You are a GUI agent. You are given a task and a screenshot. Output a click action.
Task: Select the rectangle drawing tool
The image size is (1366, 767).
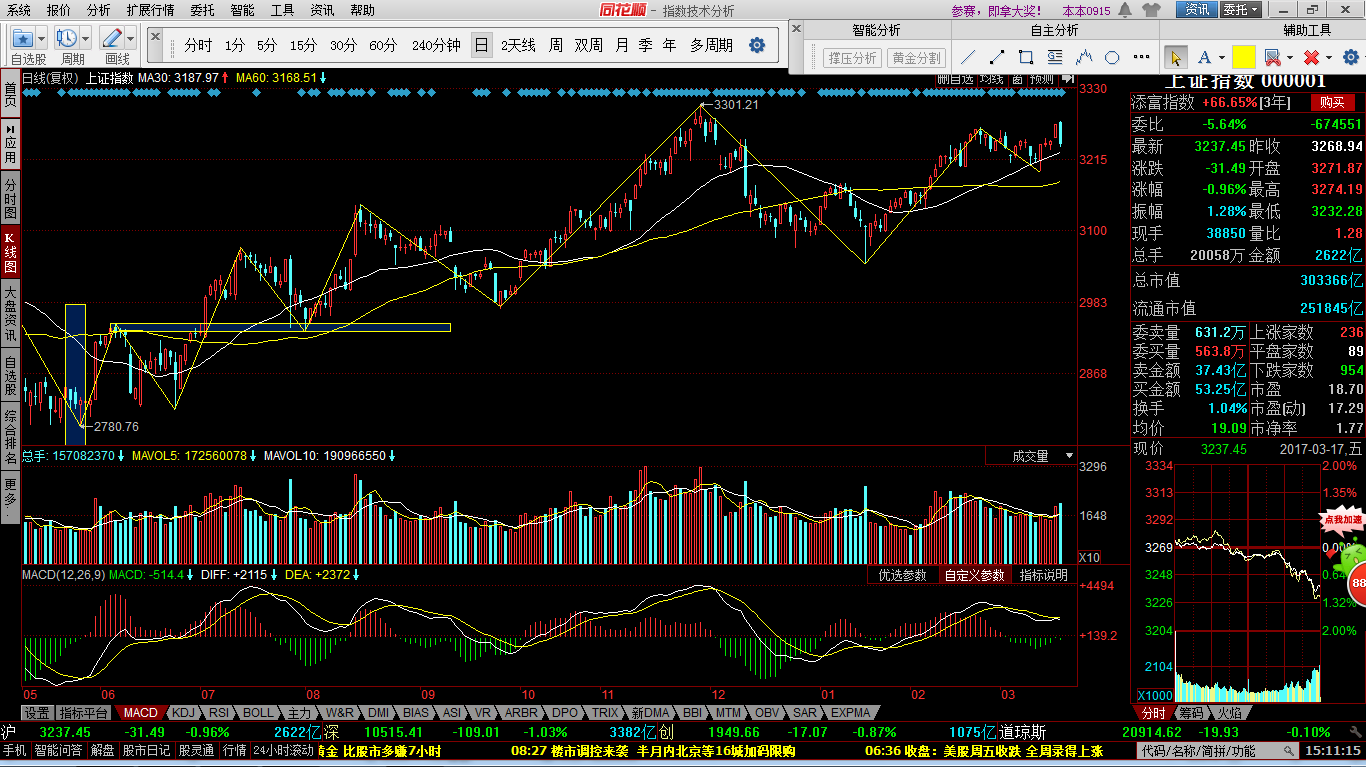[1027, 57]
